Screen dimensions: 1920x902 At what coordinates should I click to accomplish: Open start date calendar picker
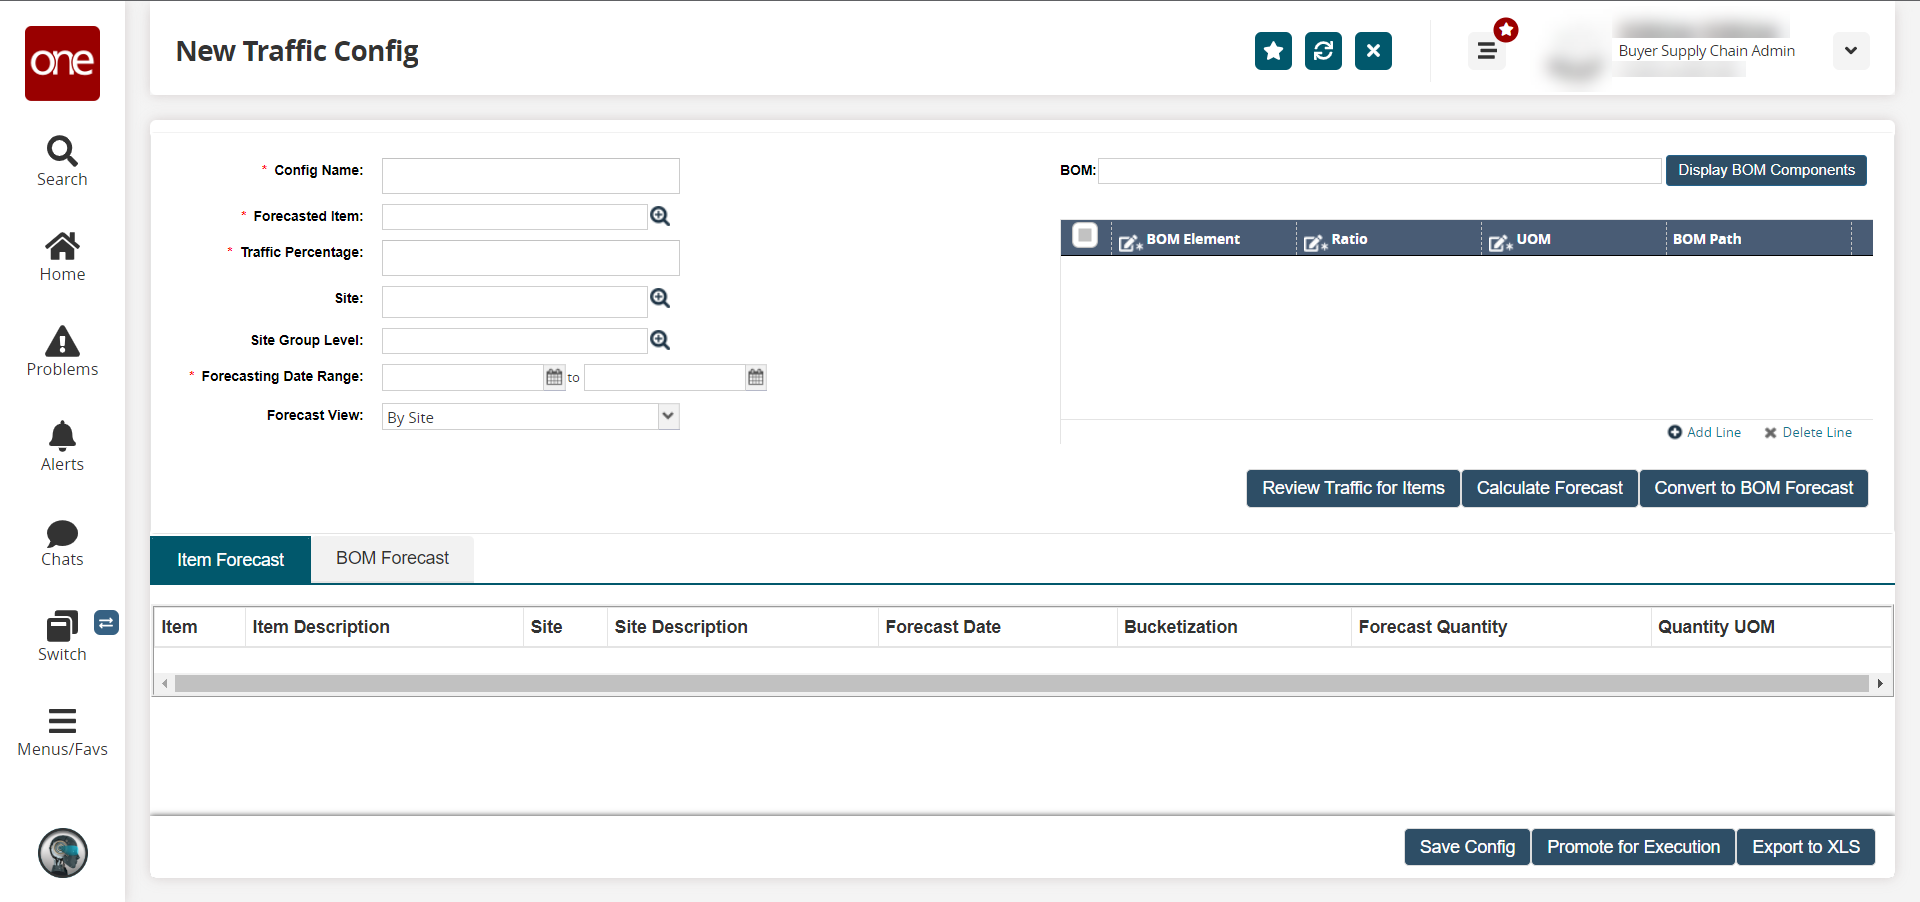[554, 377]
